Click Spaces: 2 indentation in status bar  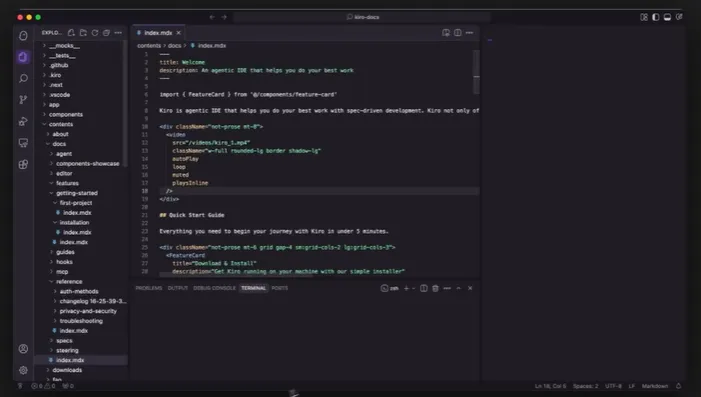(x=585, y=386)
